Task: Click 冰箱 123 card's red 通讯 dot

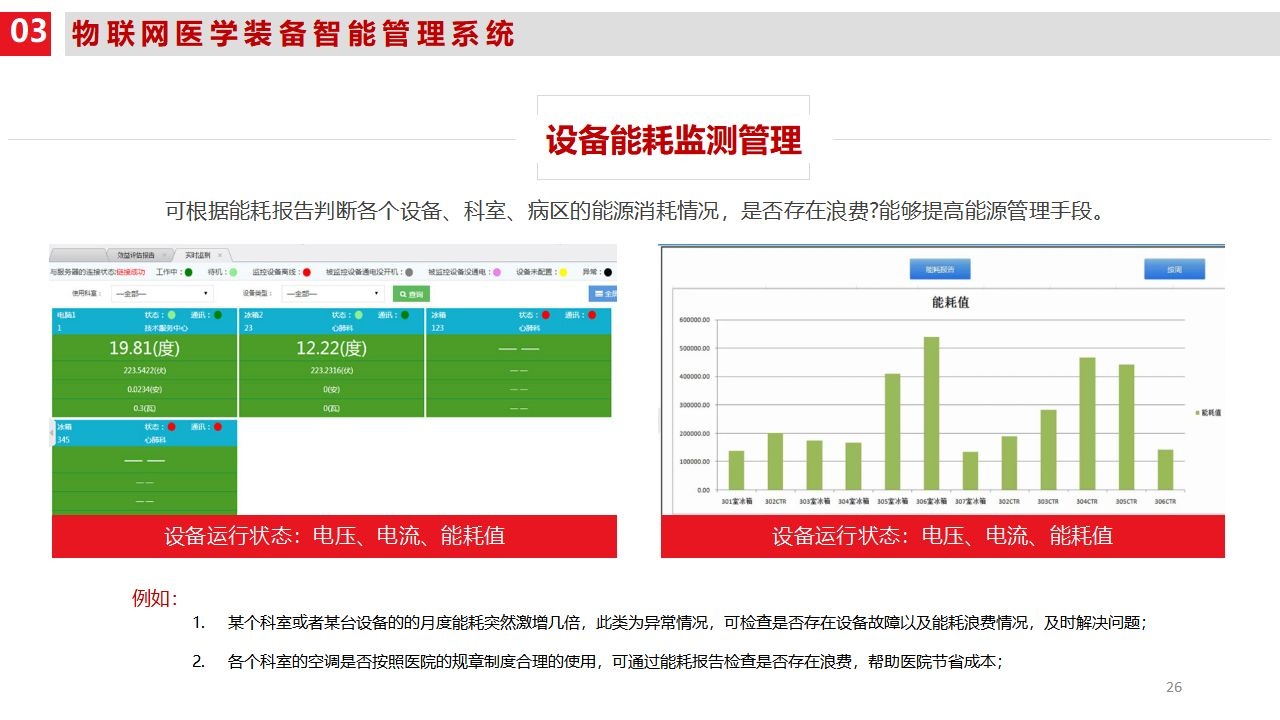Action: [x=592, y=315]
